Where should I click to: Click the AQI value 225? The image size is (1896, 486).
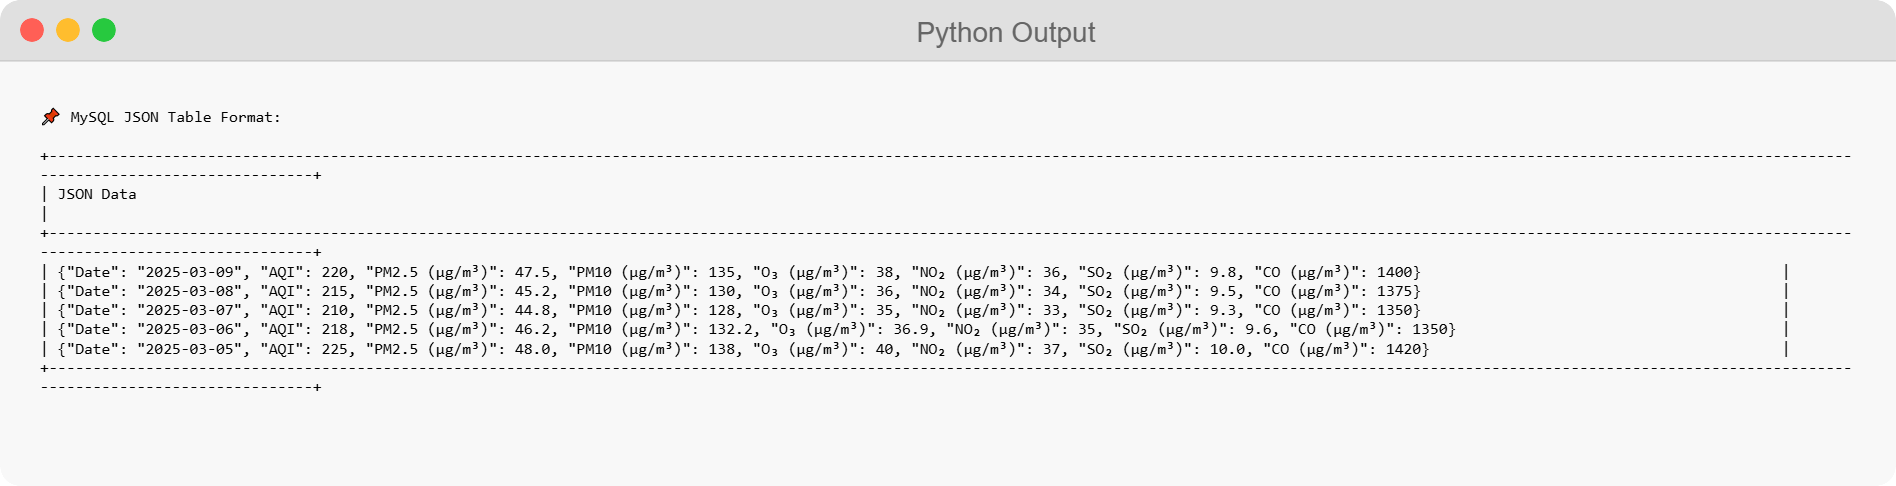pos(334,349)
